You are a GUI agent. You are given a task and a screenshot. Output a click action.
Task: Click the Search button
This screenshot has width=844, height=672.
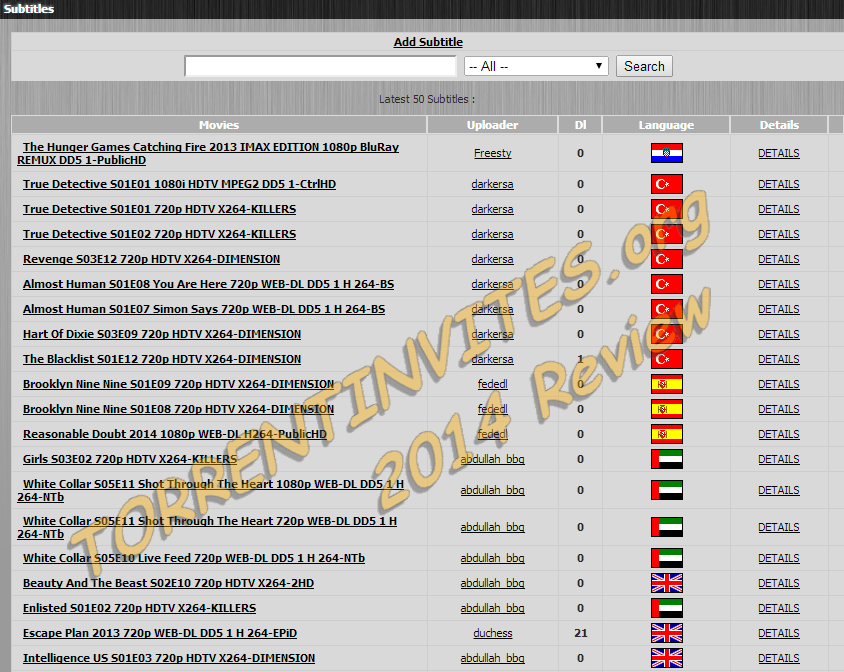pyautogui.click(x=644, y=66)
